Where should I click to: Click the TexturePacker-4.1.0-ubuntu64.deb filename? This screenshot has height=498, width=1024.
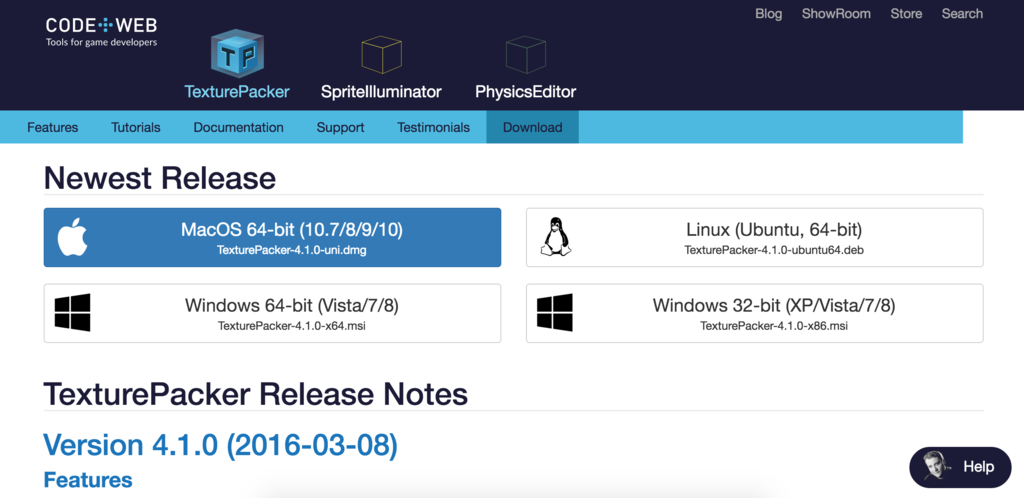pyautogui.click(x=774, y=250)
